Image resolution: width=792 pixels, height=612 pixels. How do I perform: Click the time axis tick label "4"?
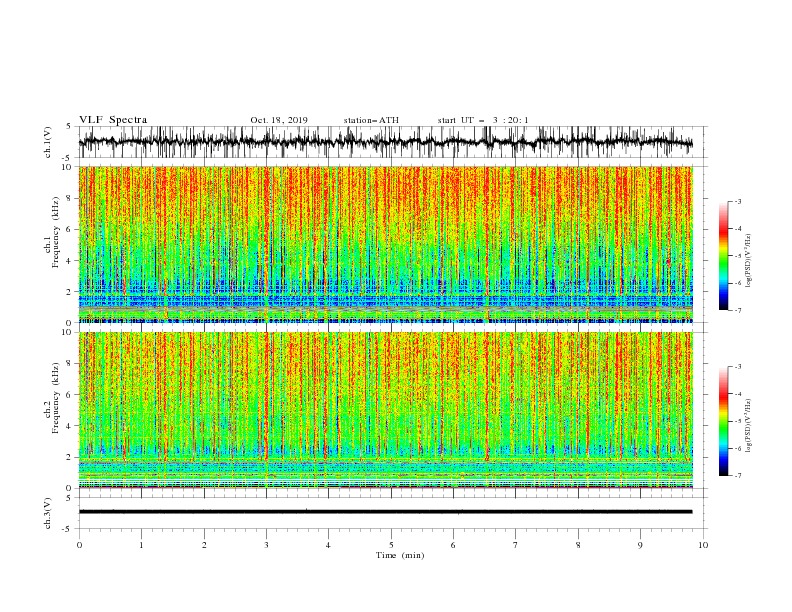pos(328,545)
